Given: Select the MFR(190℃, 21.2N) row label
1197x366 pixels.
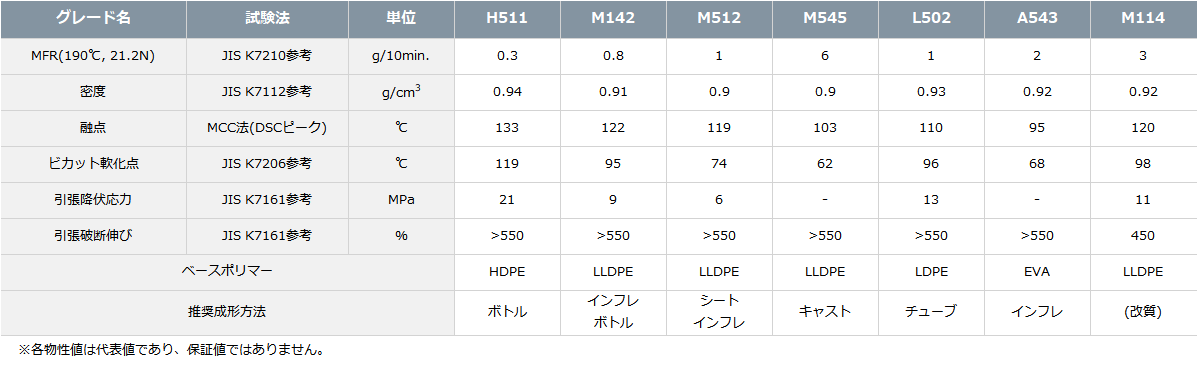Looking at the screenshot, I should pyautogui.click(x=93, y=57).
